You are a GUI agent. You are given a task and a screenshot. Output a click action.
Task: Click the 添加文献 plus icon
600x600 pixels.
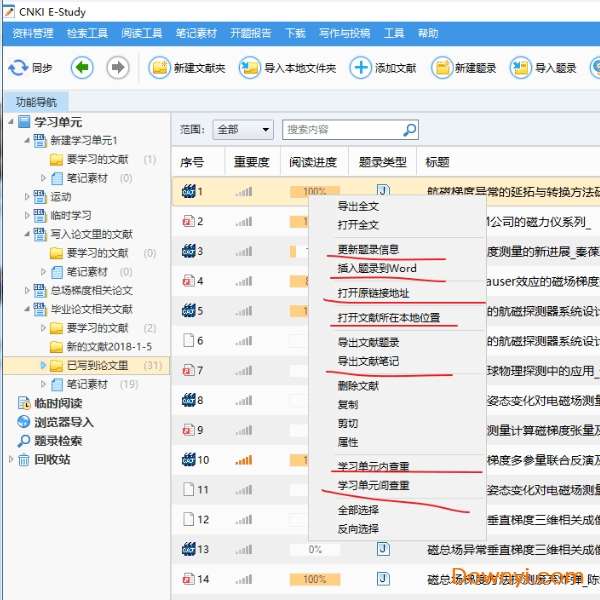(360, 68)
